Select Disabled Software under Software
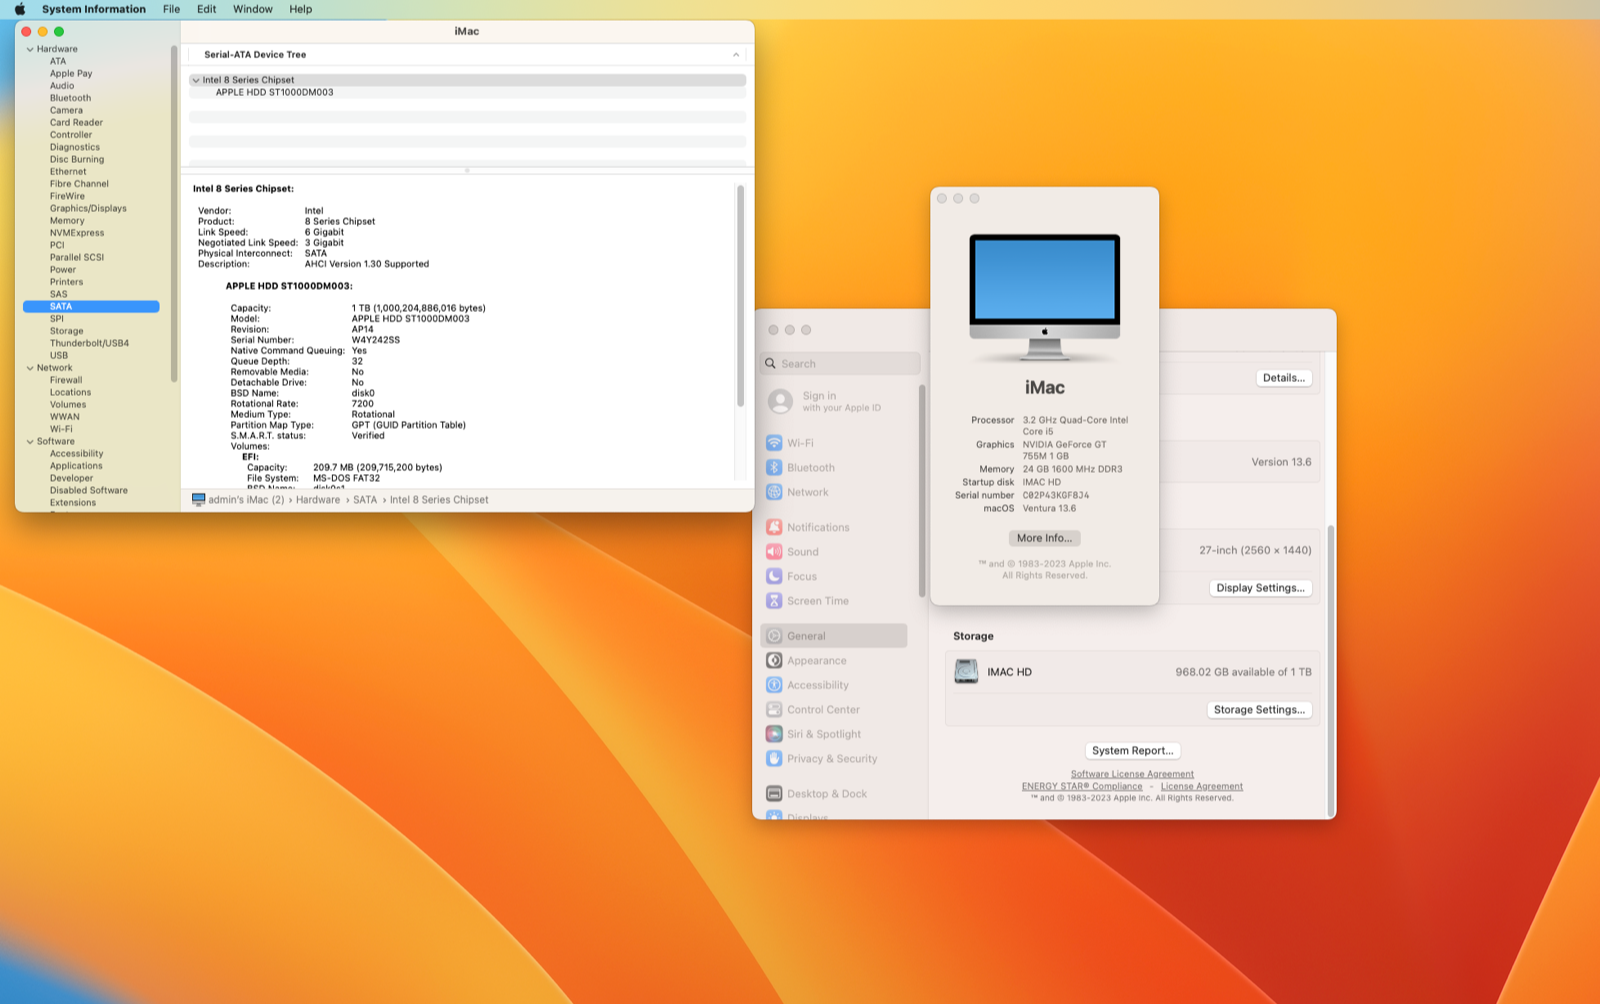 (x=89, y=490)
